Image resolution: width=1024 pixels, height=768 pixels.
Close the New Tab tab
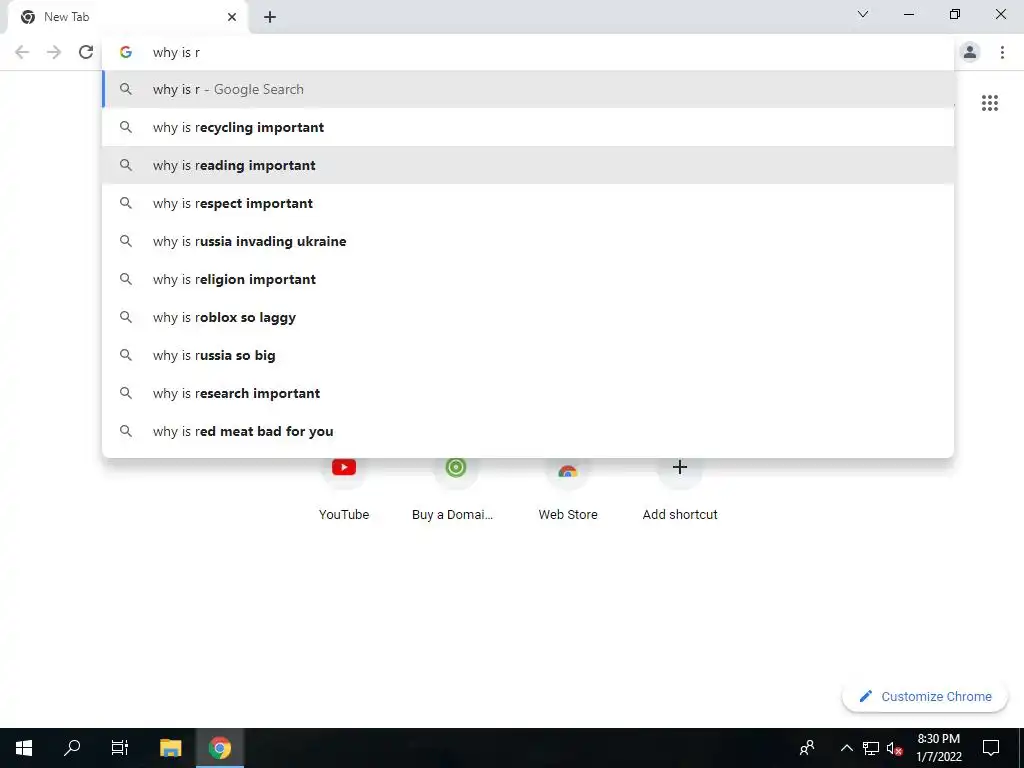[x=232, y=17]
